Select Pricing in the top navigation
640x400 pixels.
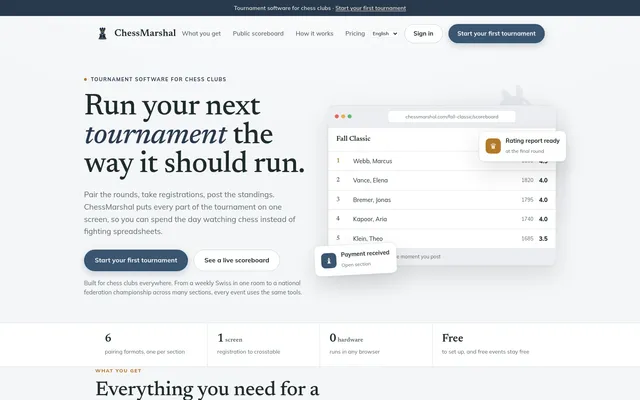[355, 33]
